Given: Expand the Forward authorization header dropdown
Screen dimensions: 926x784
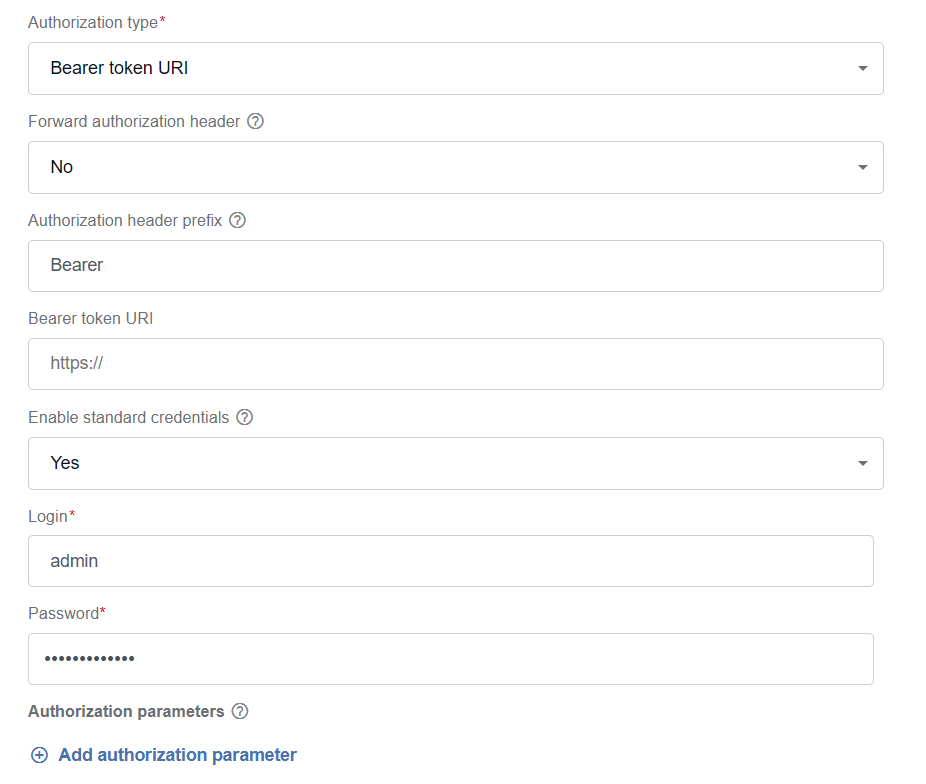Looking at the screenshot, I should [x=456, y=167].
